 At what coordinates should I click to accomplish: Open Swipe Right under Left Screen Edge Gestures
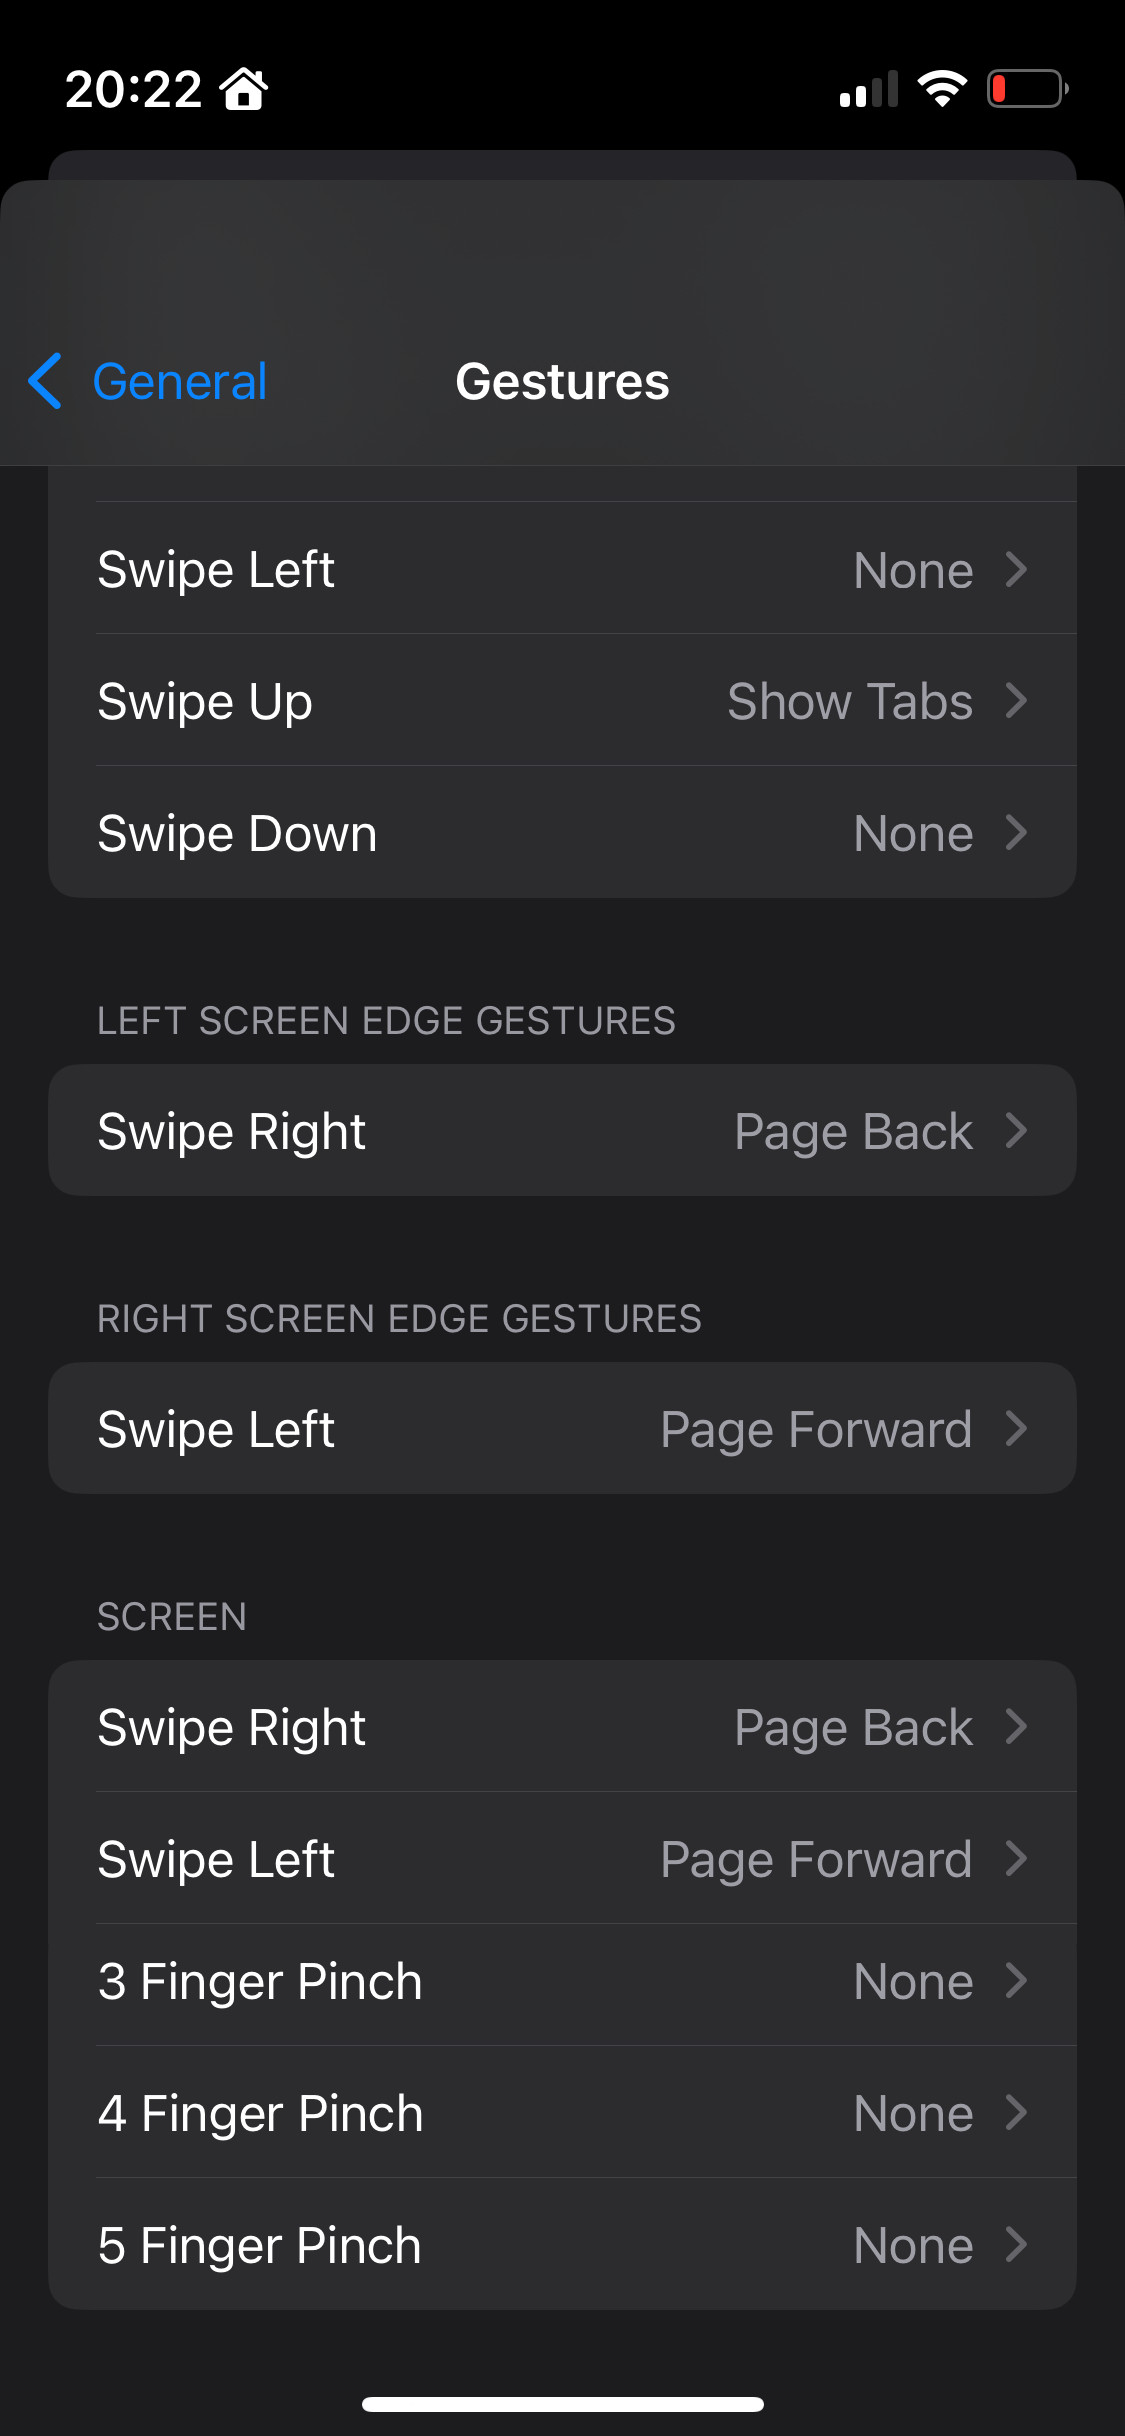click(562, 1131)
